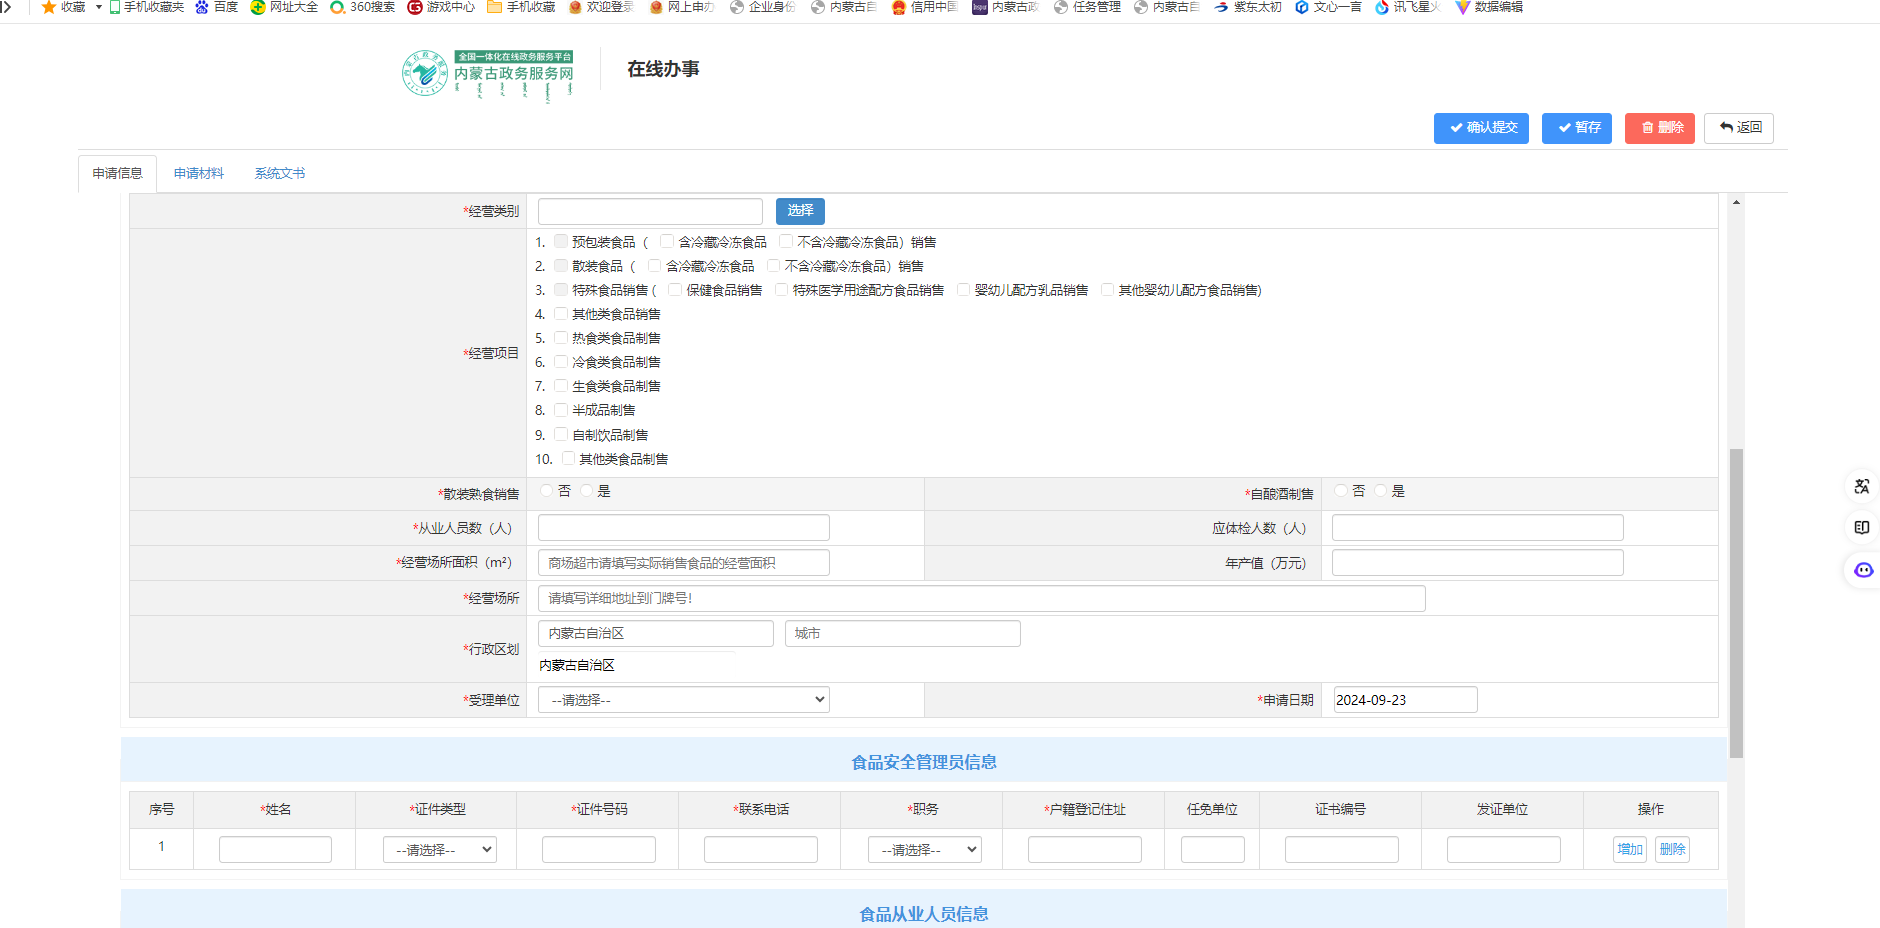
Task: Open the 证件类型 dropdown
Action: (440, 850)
